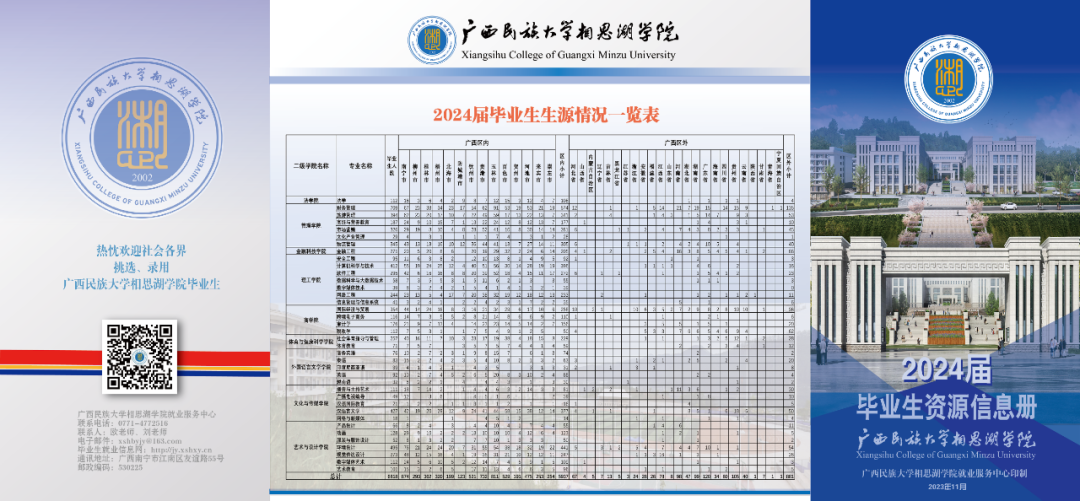Click the 广西区外 header cell
Viewport: 1080px width, 501px height.
pos(675,141)
